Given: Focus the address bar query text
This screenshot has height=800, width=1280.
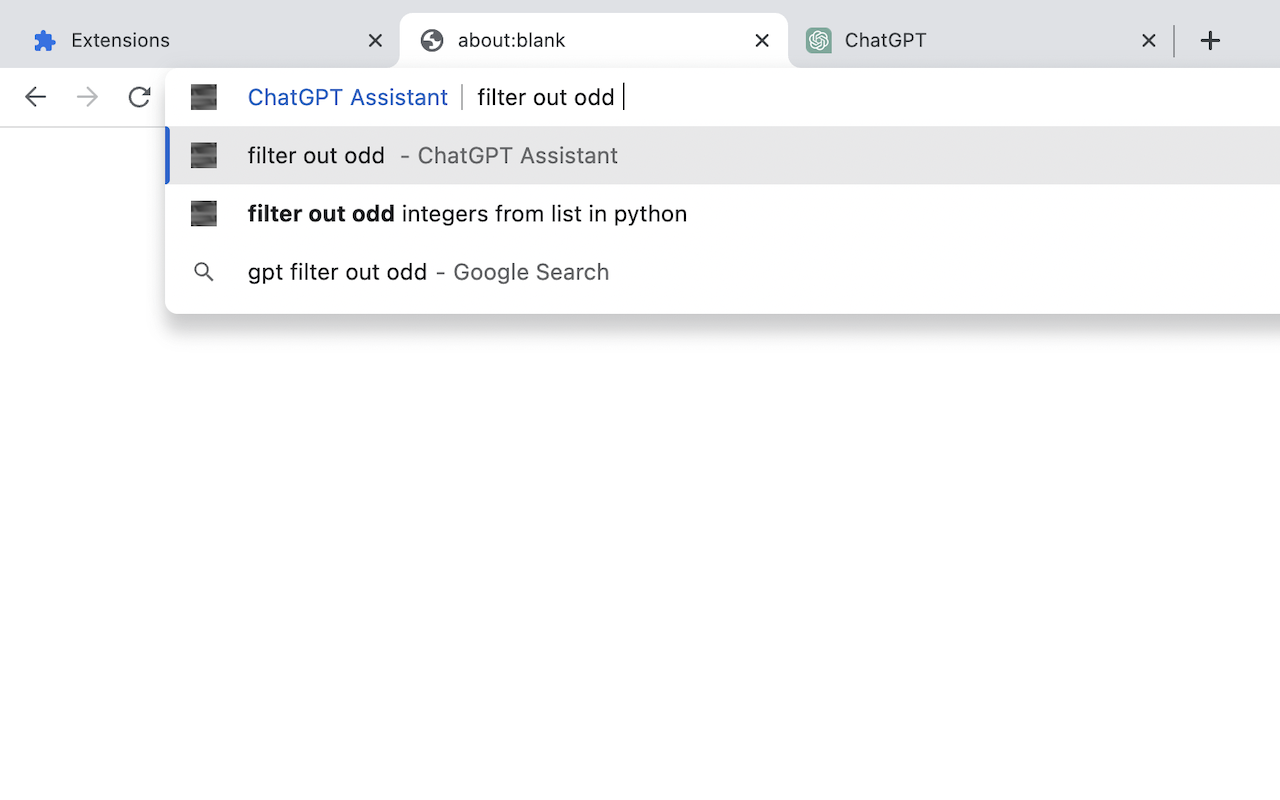Looking at the screenshot, I should (546, 97).
